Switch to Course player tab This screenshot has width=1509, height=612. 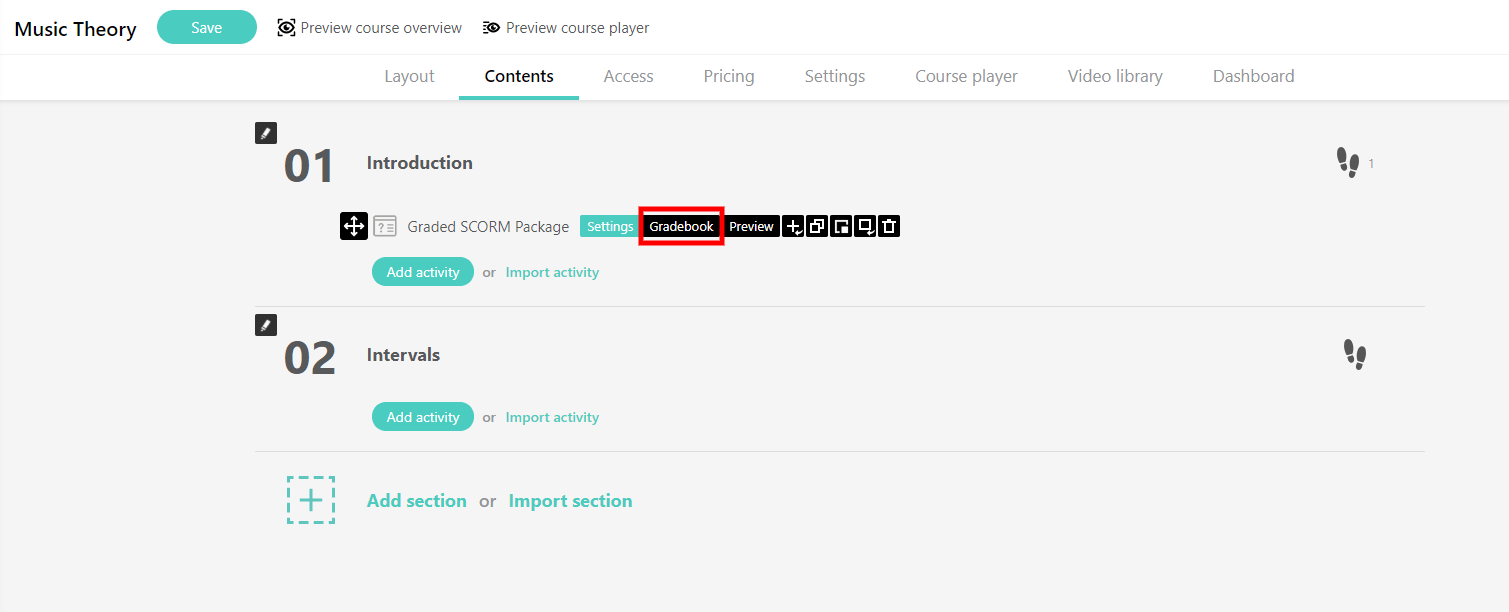point(966,76)
